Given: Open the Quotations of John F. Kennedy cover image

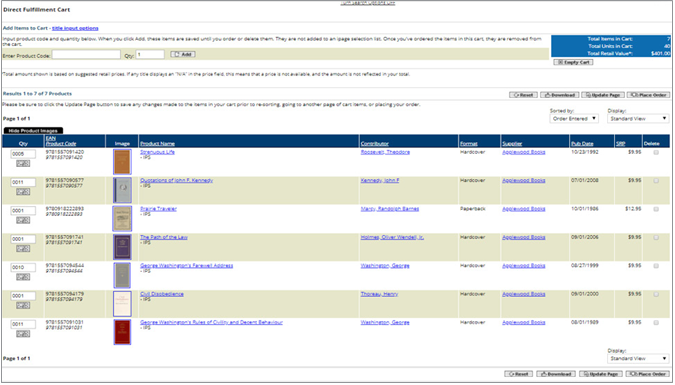Looking at the screenshot, I should (x=122, y=190).
